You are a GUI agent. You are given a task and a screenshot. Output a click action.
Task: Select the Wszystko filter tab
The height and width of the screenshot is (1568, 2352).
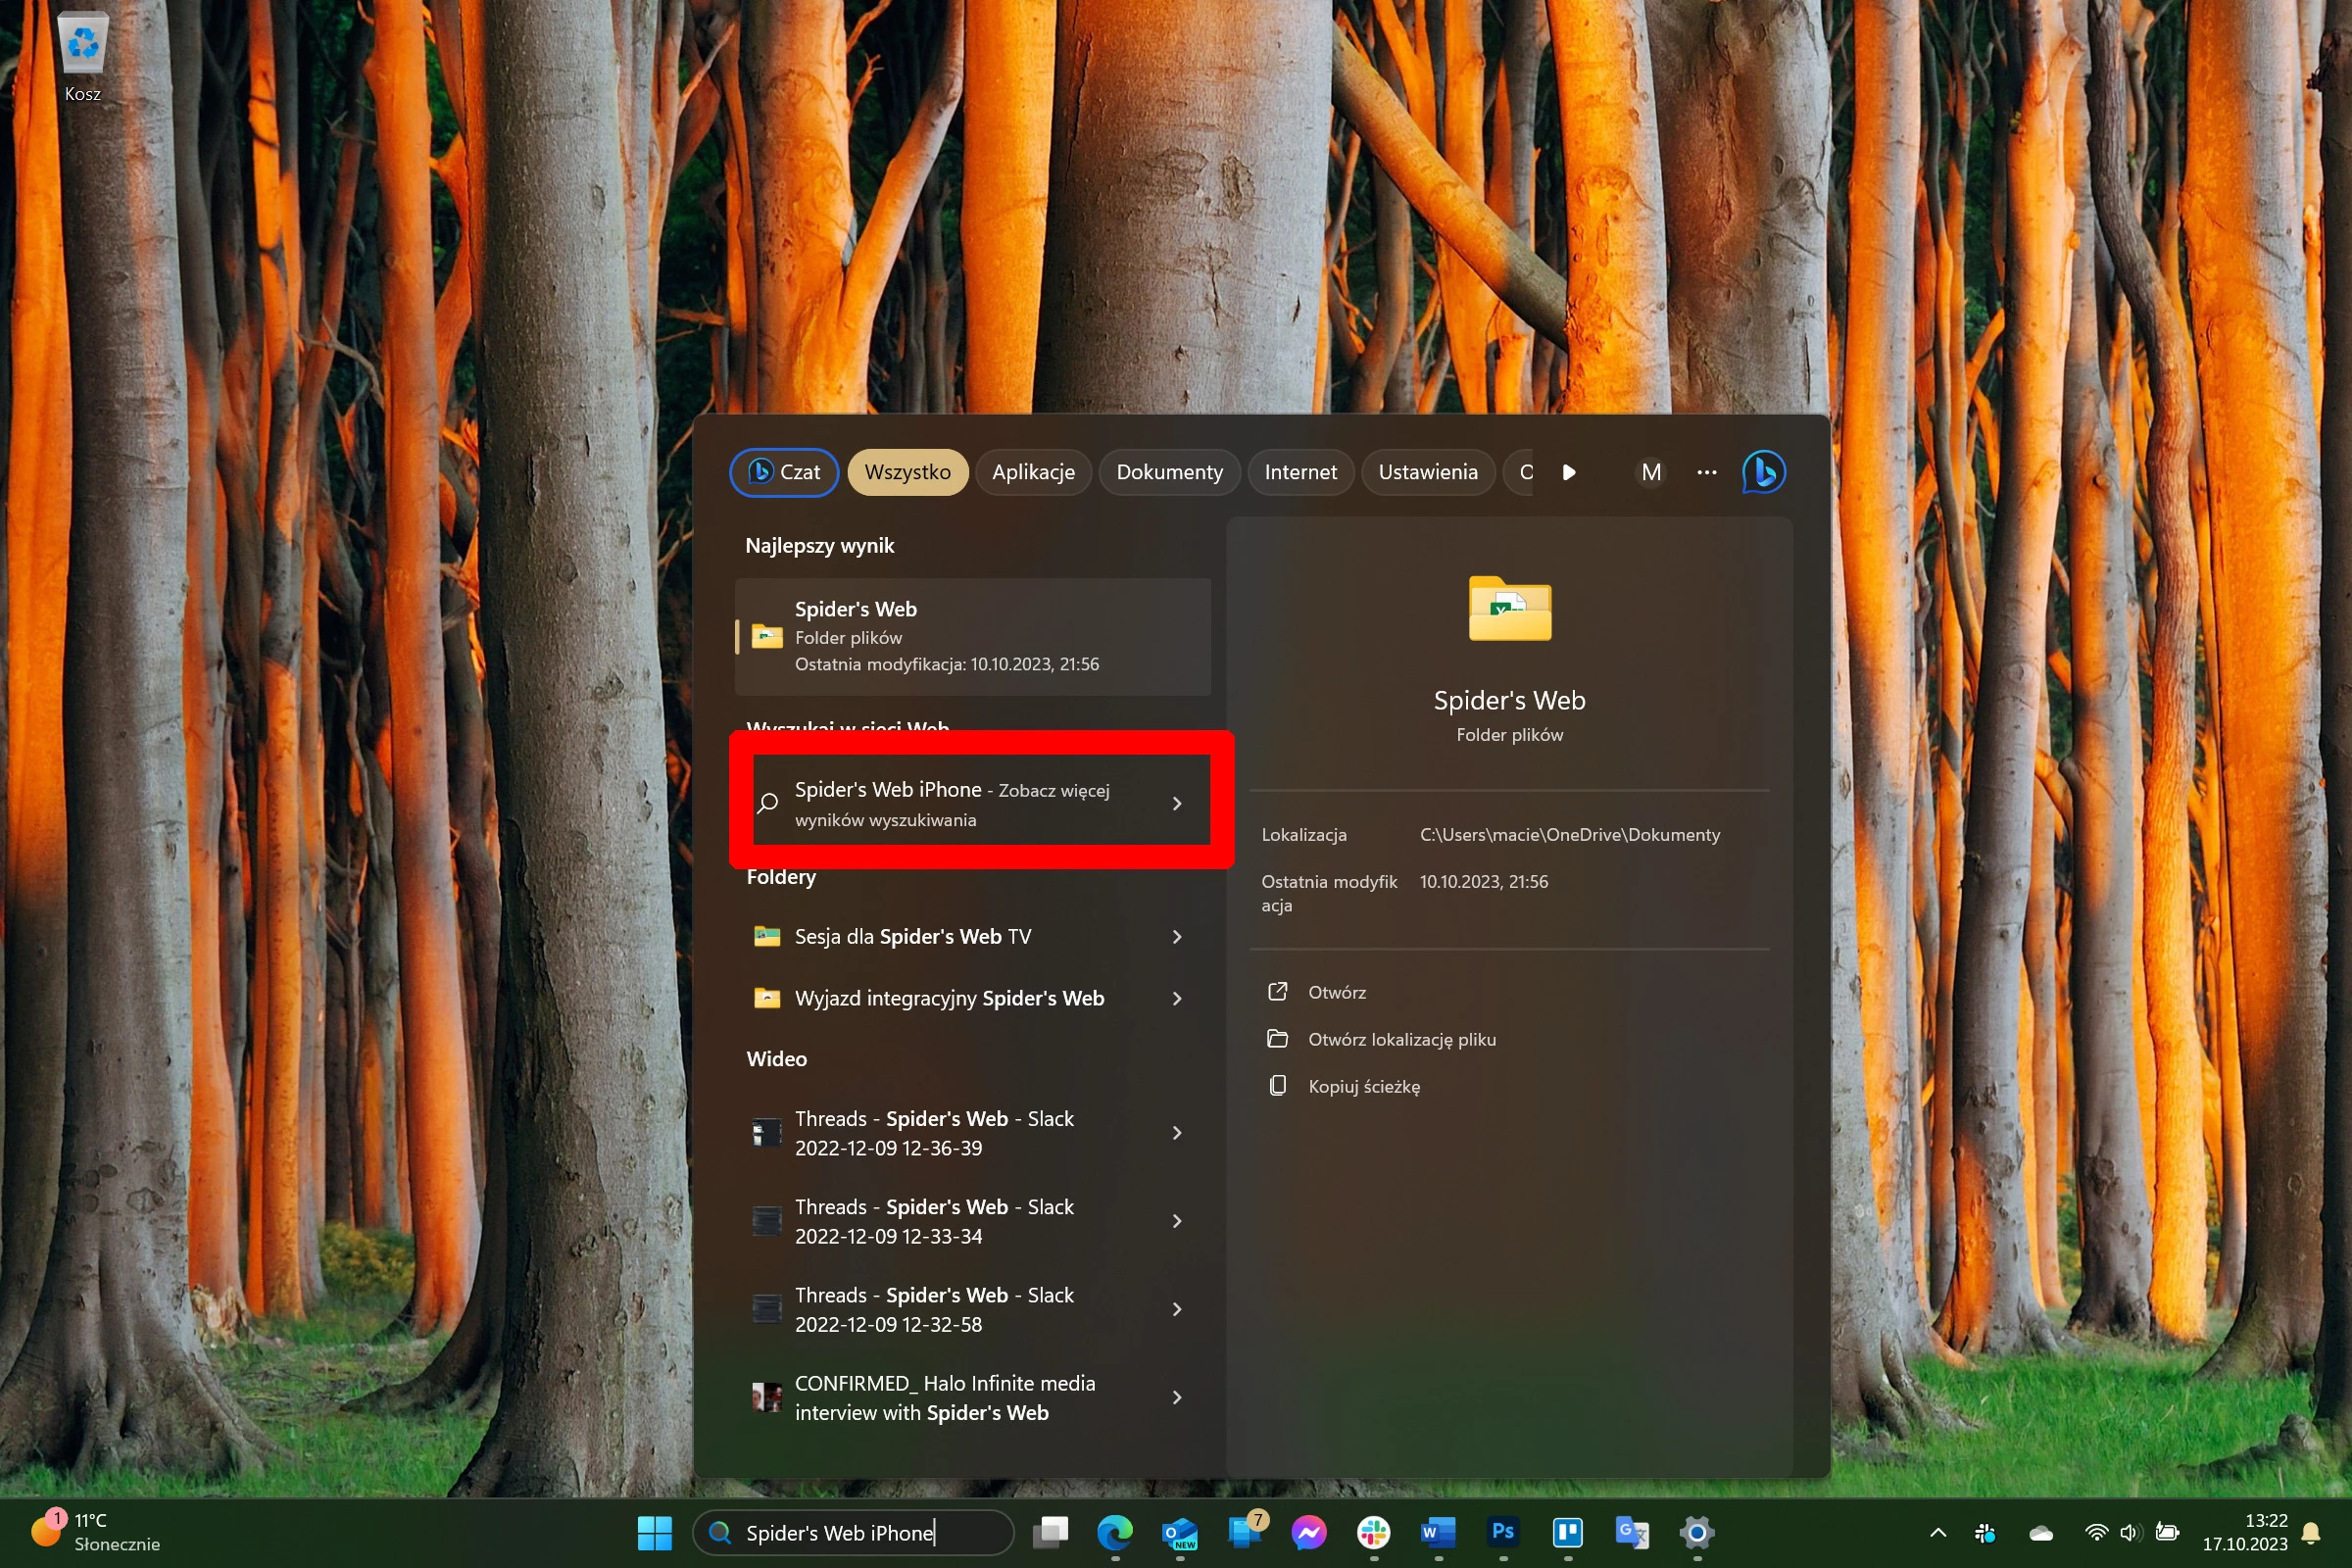point(907,472)
